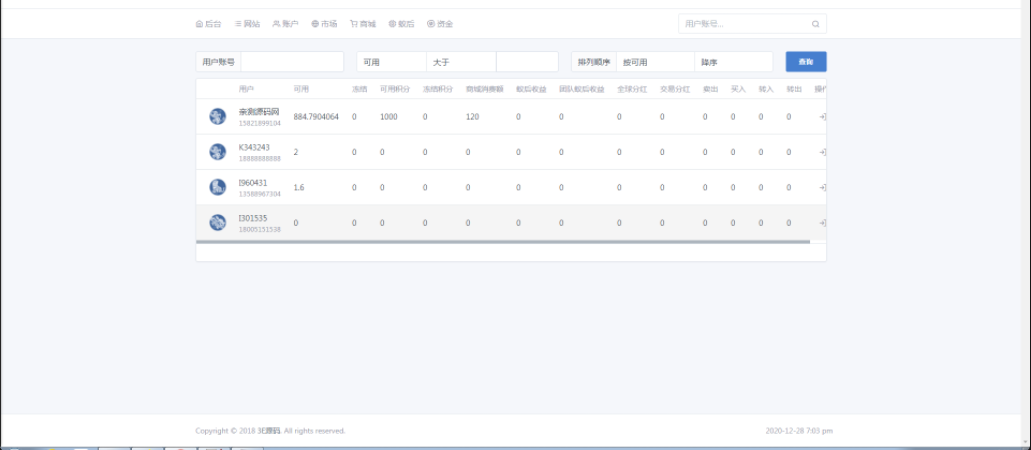The height and width of the screenshot is (450, 1031).
Task: Click the 可用 column header
Action: pyautogui.click(x=301, y=89)
